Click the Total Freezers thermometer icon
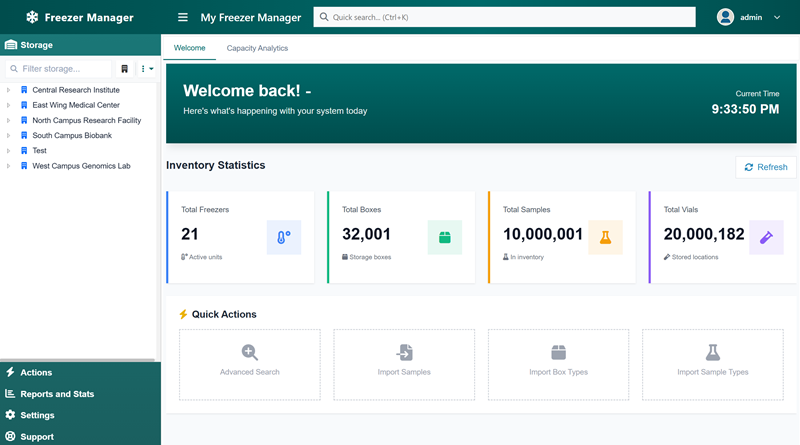The image size is (800, 445). (284, 237)
